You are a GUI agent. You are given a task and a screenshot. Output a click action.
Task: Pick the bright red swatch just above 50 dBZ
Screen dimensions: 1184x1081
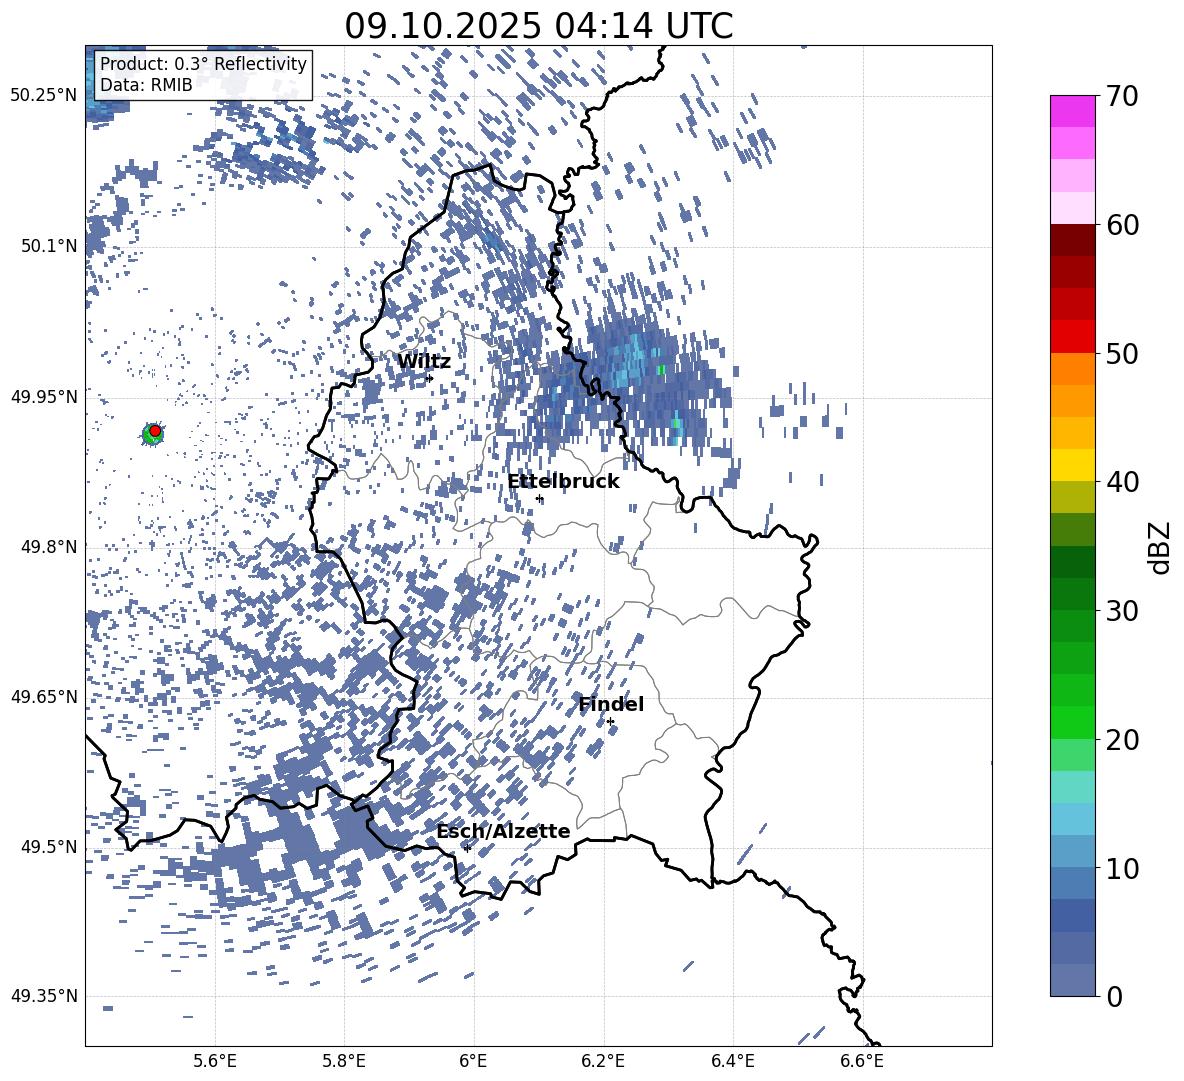coord(1072,337)
